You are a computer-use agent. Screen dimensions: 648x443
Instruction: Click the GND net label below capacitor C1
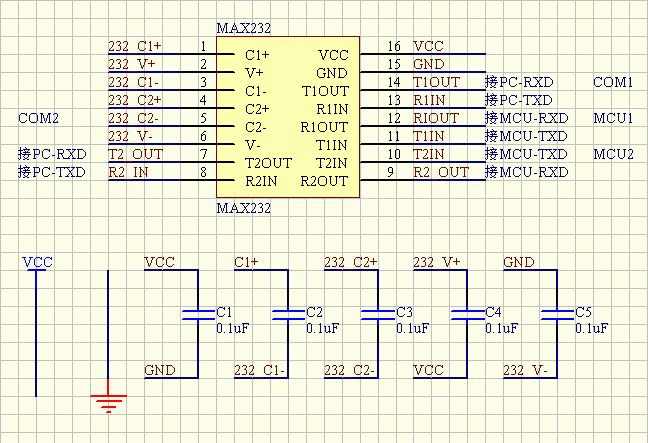coord(160,370)
